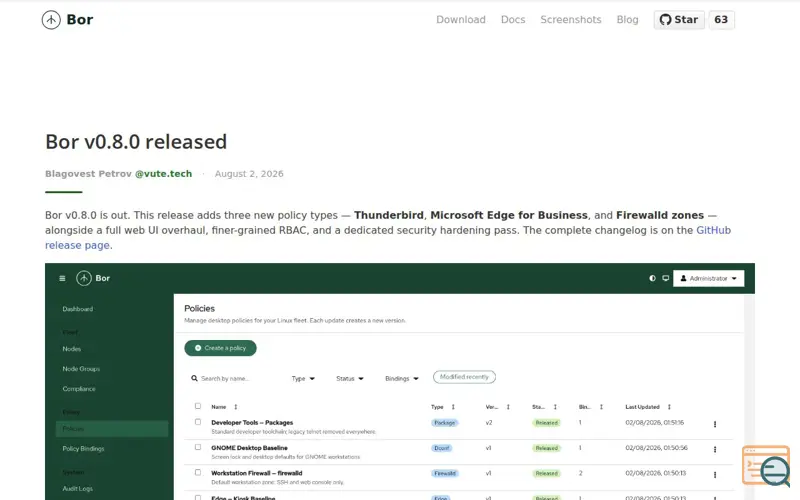
Task: Click Released status in Developer Tools row
Action: 546,423
